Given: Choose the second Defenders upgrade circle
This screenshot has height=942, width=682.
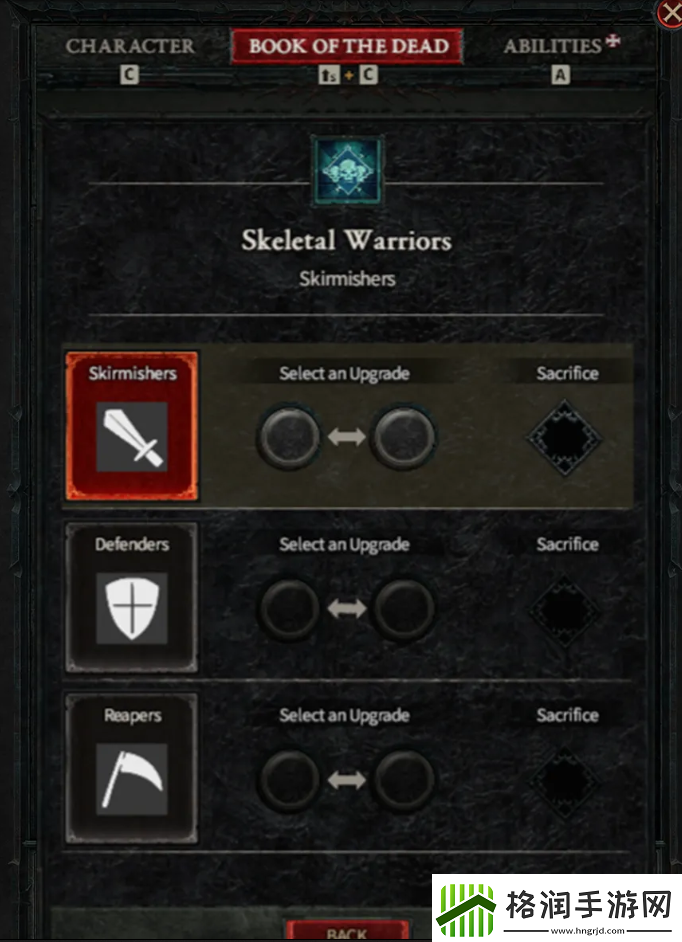Looking at the screenshot, I should pyautogui.click(x=404, y=609).
